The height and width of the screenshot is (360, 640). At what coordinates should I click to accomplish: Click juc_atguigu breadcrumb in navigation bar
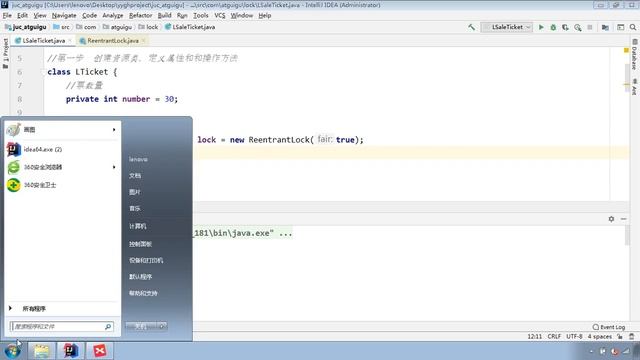tap(26, 27)
